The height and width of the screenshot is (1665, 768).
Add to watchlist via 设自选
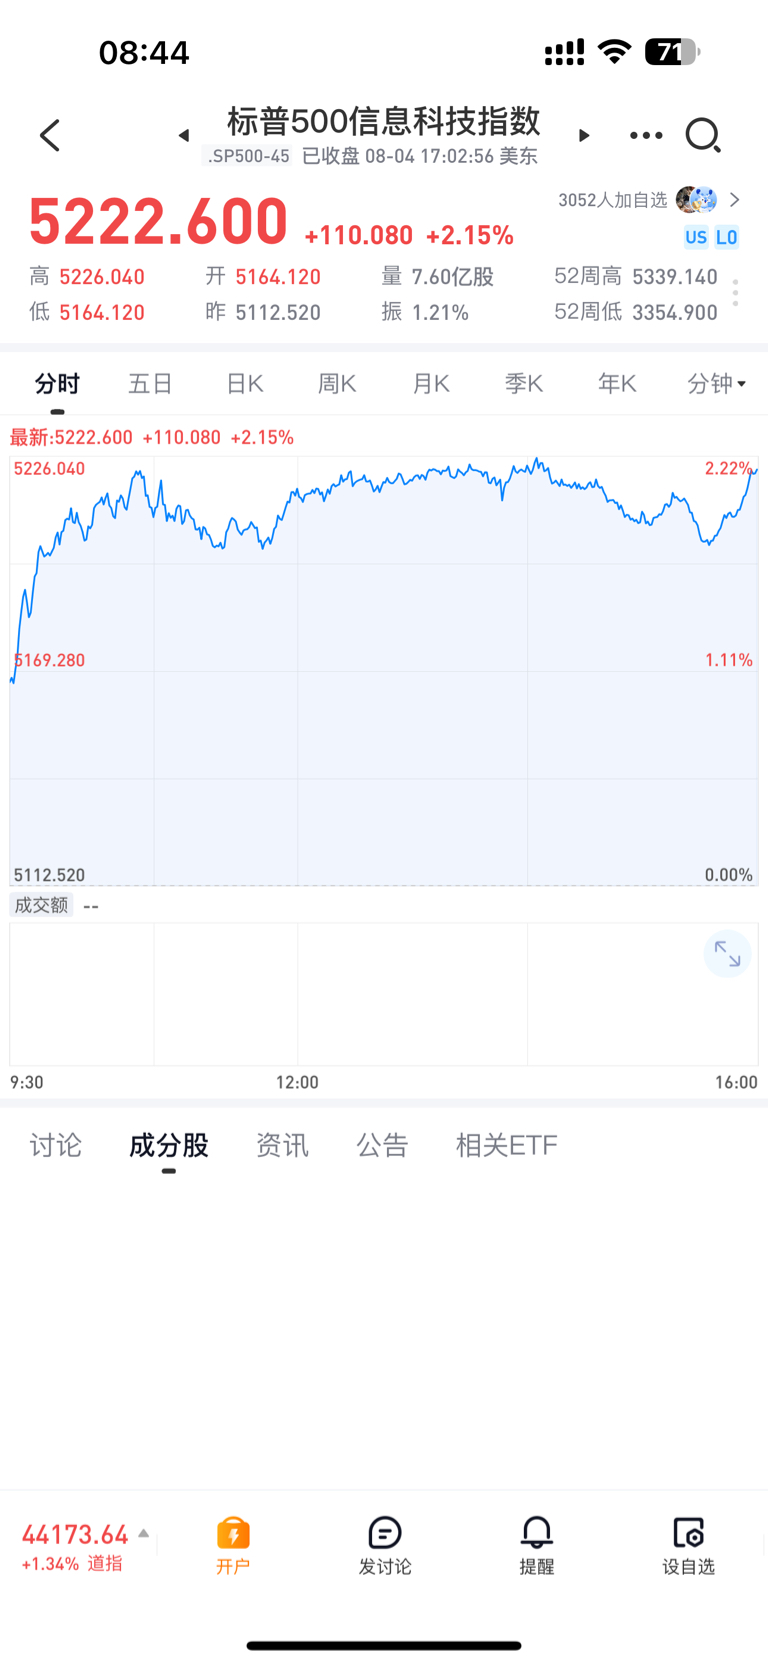[x=689, y=1545]
